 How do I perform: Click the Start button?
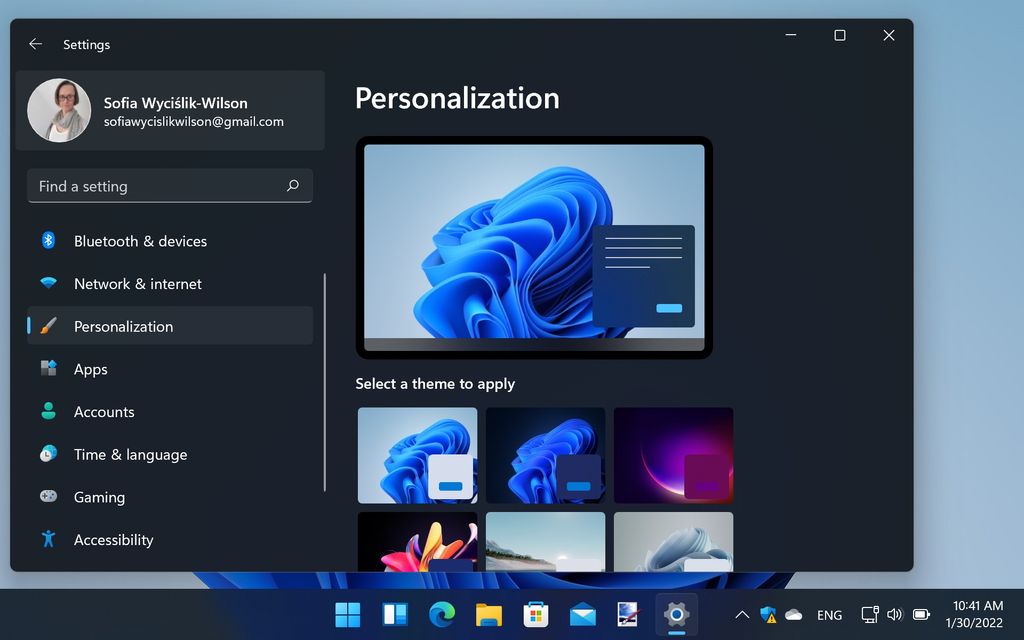pyautogui.click(x=347, y=615)
